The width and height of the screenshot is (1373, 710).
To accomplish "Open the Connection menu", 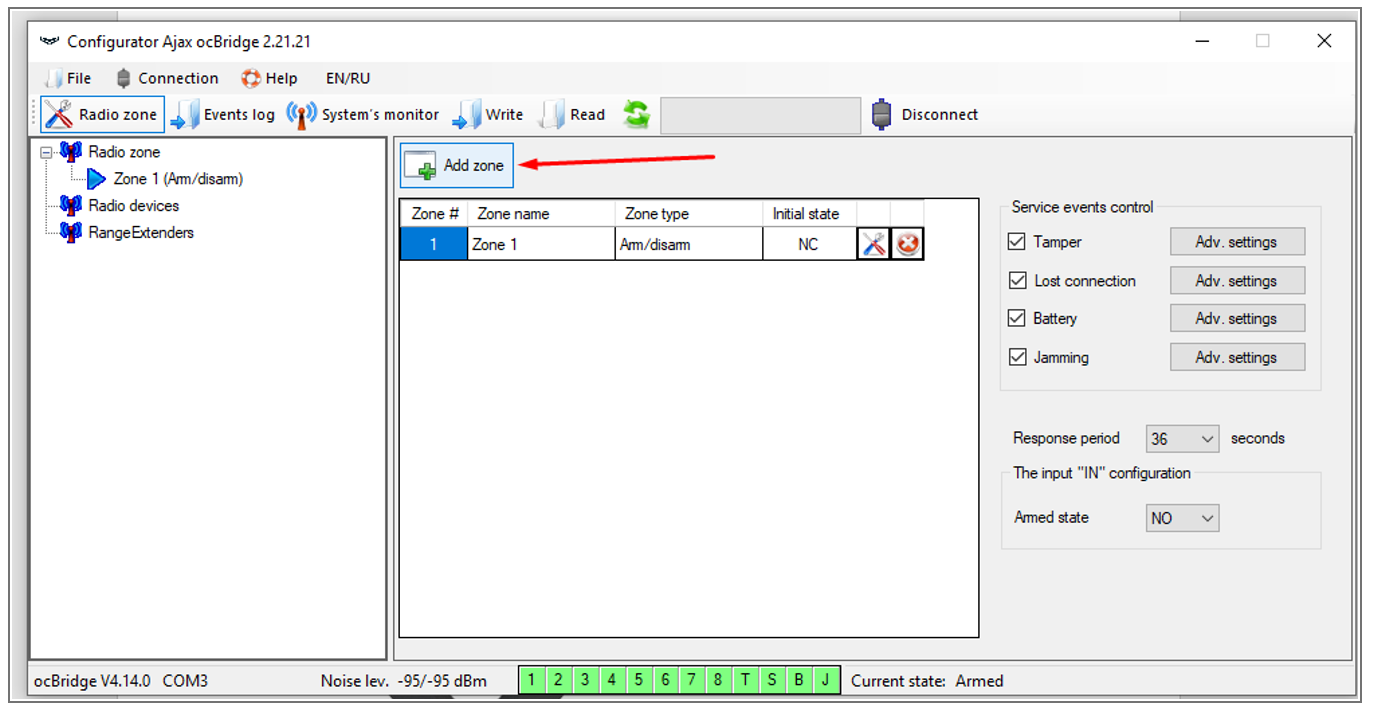I will pos(167,78).
